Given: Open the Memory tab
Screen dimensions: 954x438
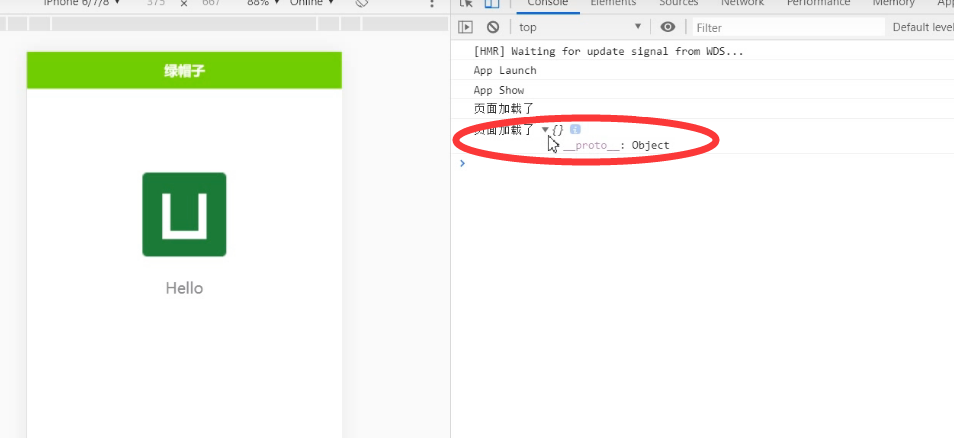Looking at the screenshot, I should coord(893,4).
